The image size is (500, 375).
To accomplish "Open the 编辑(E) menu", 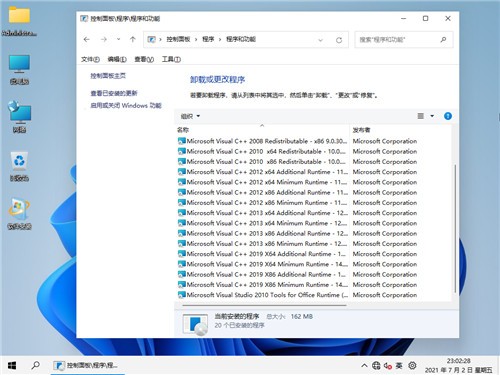I will 117,59.
